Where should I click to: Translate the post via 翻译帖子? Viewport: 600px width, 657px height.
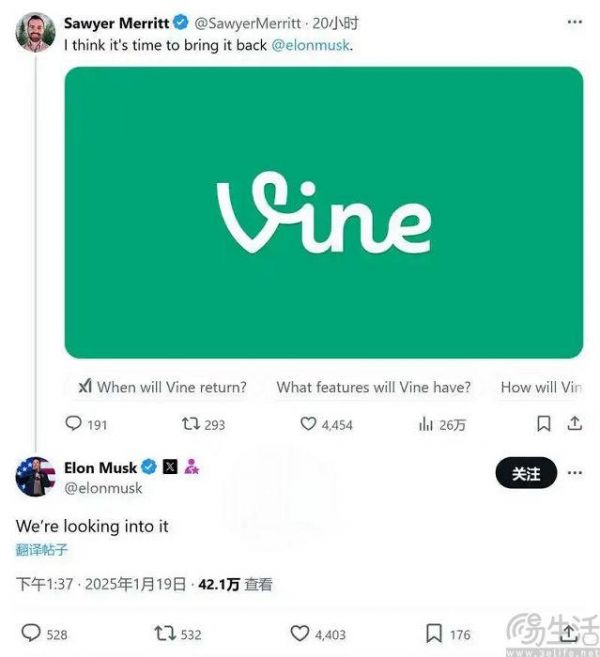[42, 549]
